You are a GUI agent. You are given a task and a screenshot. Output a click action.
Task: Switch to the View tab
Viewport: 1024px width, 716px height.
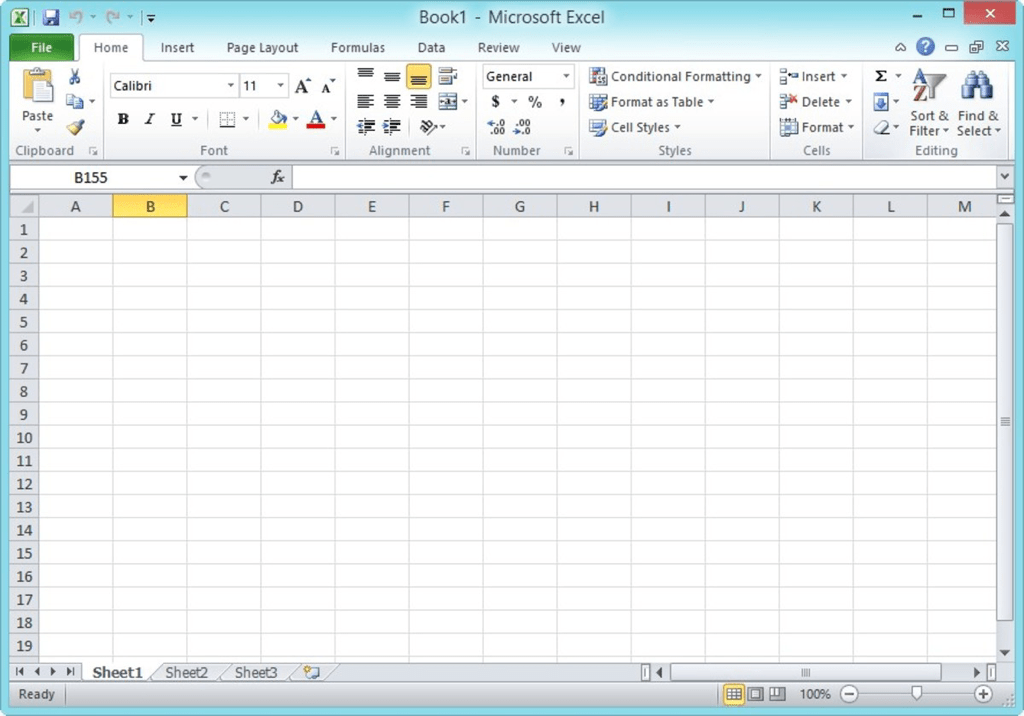point(566,48)
